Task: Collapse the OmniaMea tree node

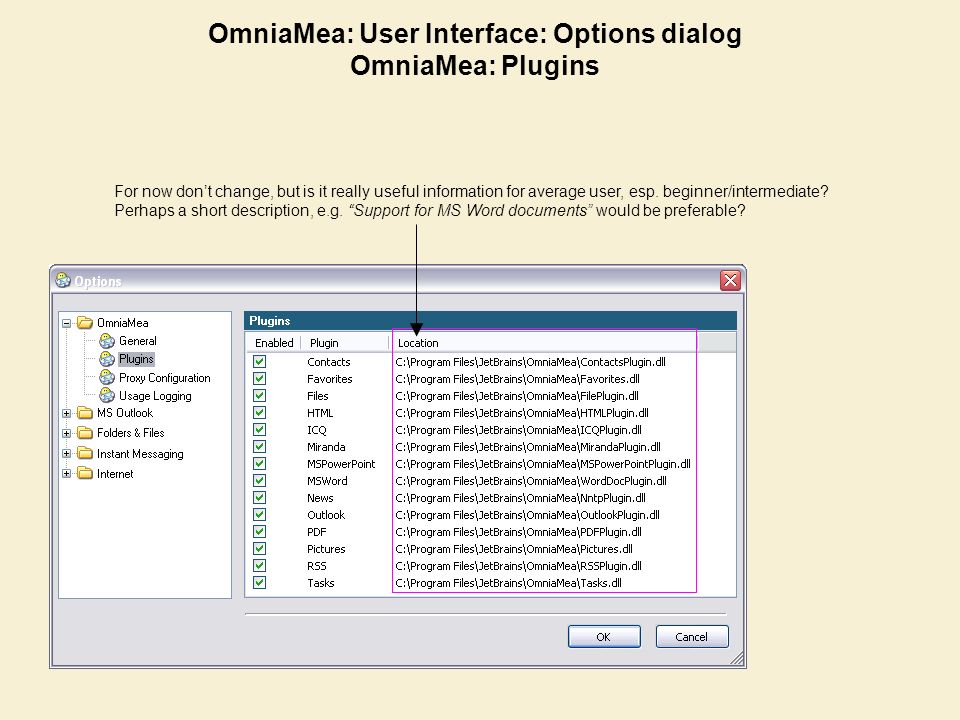Action: 67,323
